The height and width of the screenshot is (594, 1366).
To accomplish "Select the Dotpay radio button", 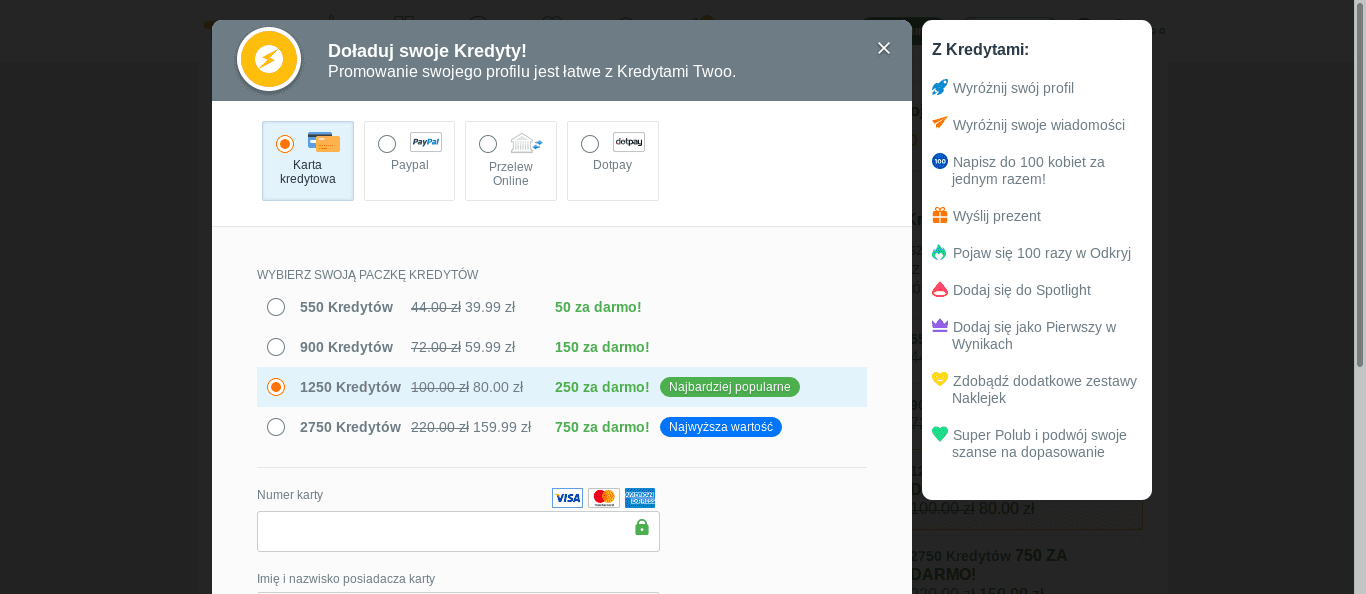I will 590,144.
